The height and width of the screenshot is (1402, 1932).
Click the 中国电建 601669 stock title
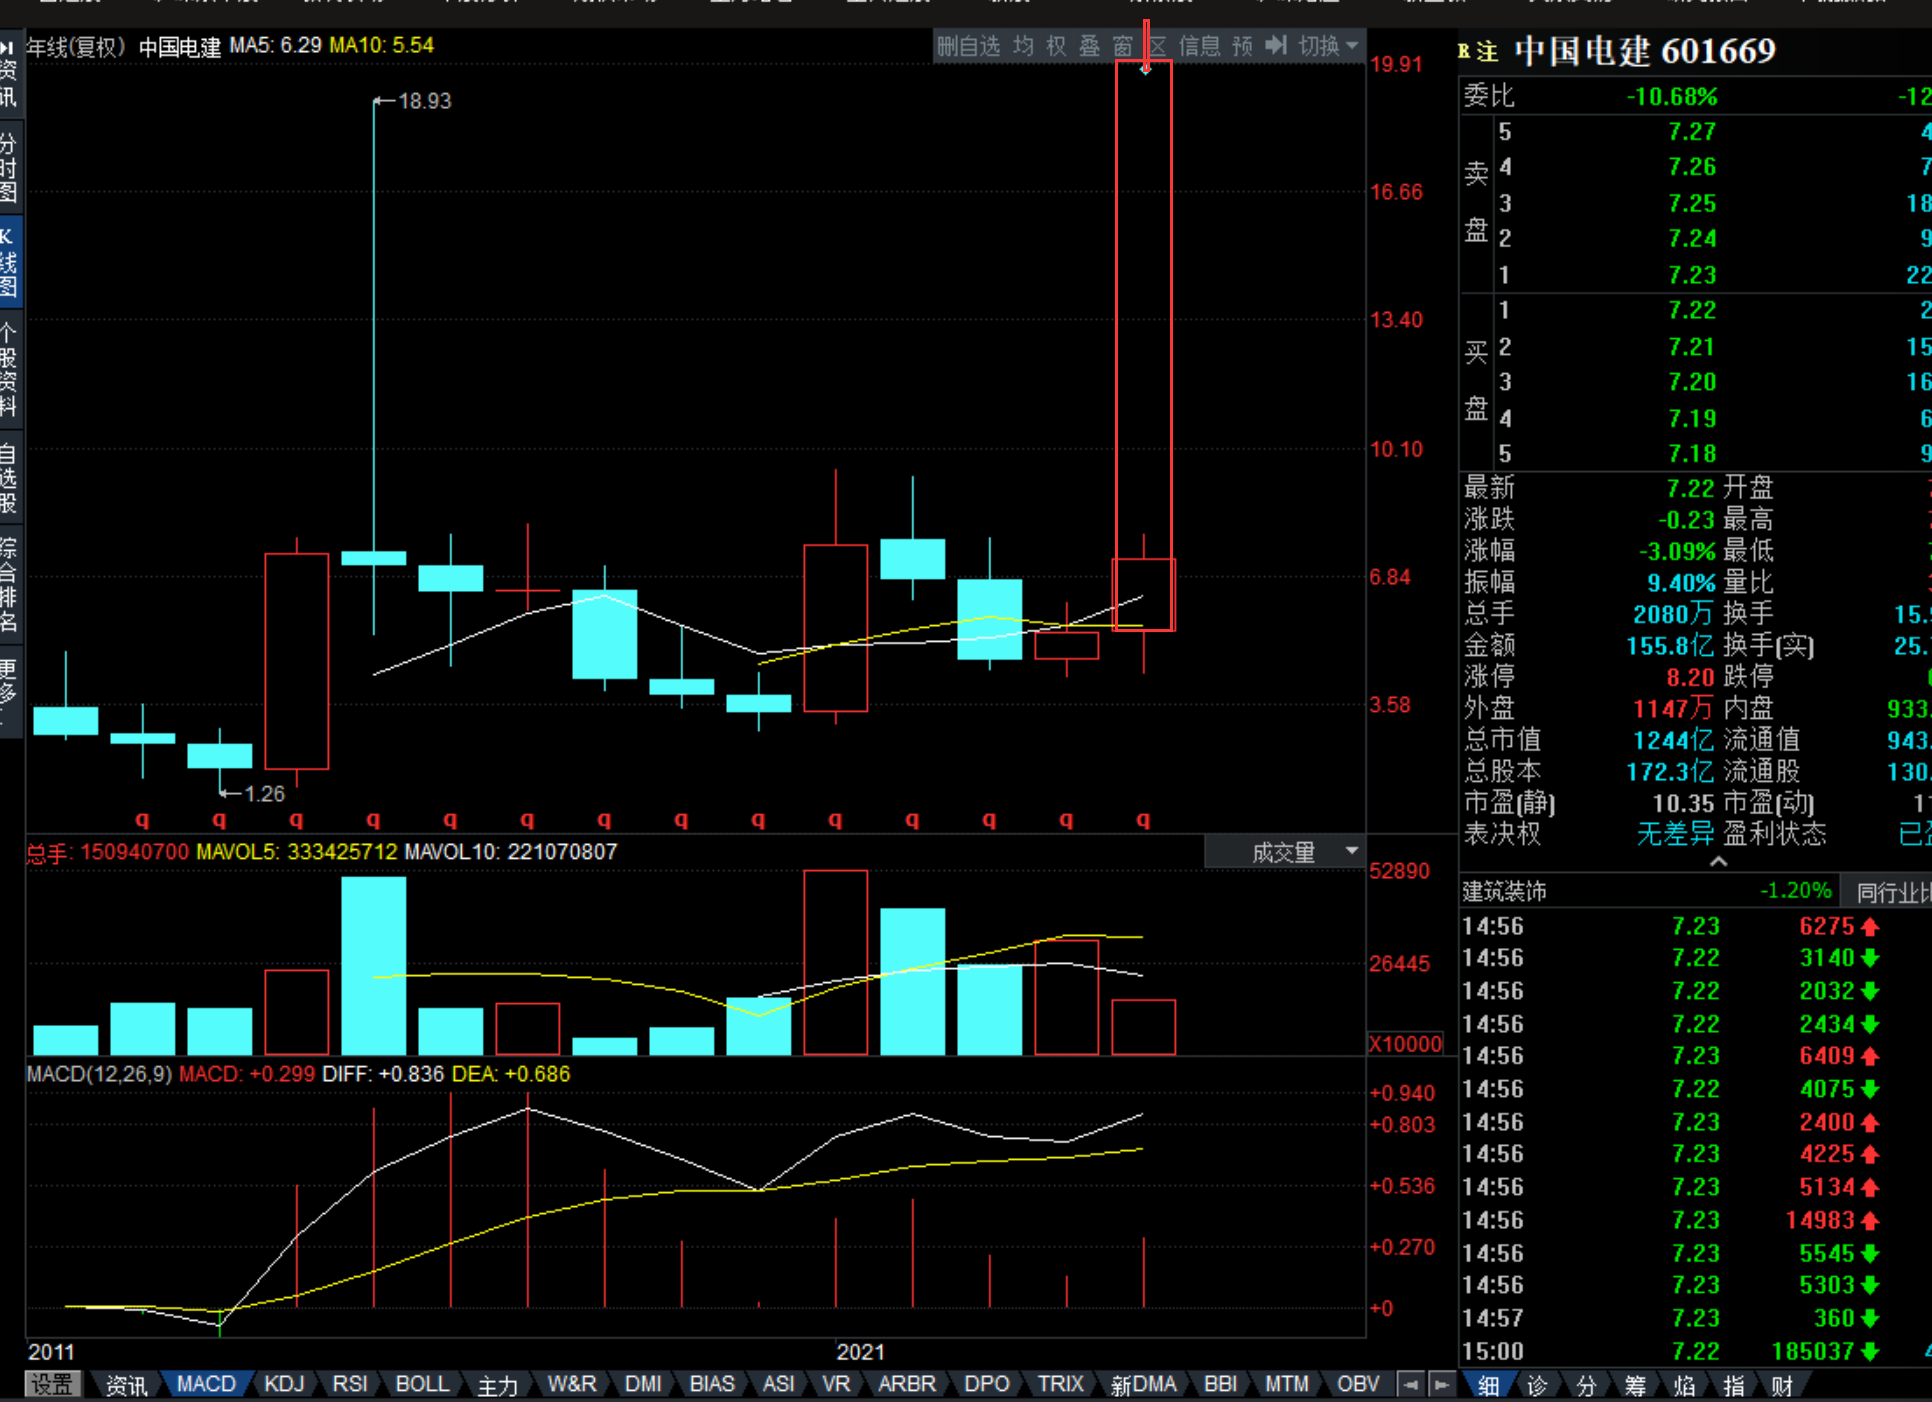pyautogui.click(x=1645, y=50)
